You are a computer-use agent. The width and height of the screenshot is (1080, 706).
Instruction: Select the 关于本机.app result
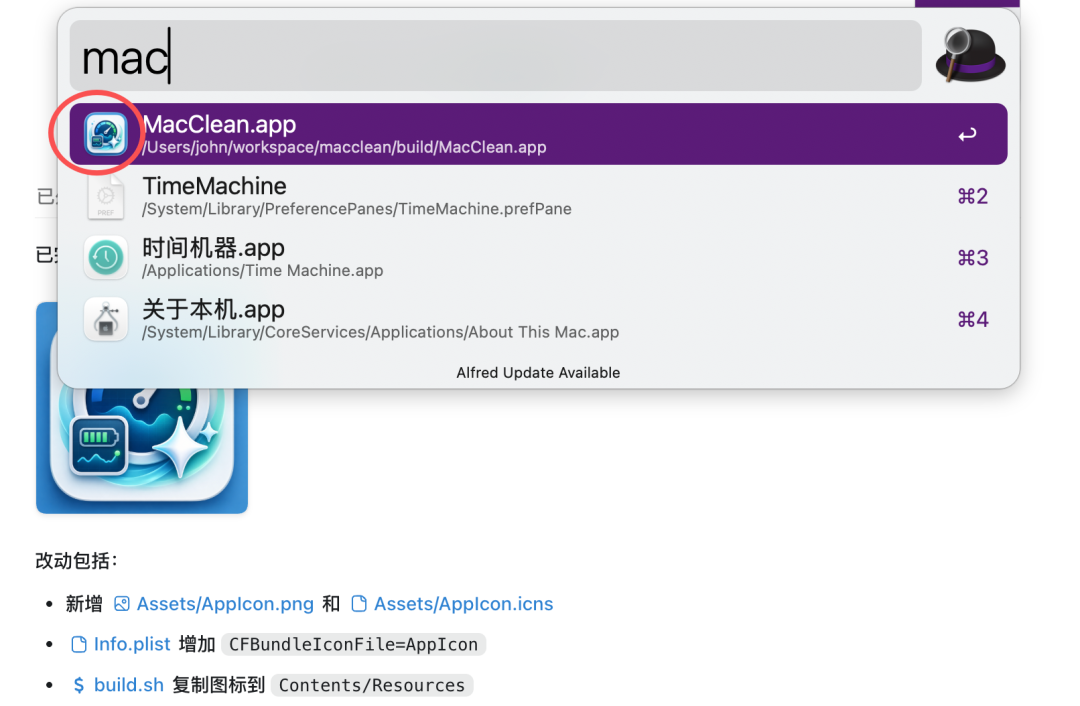click(x=538, y=319)
